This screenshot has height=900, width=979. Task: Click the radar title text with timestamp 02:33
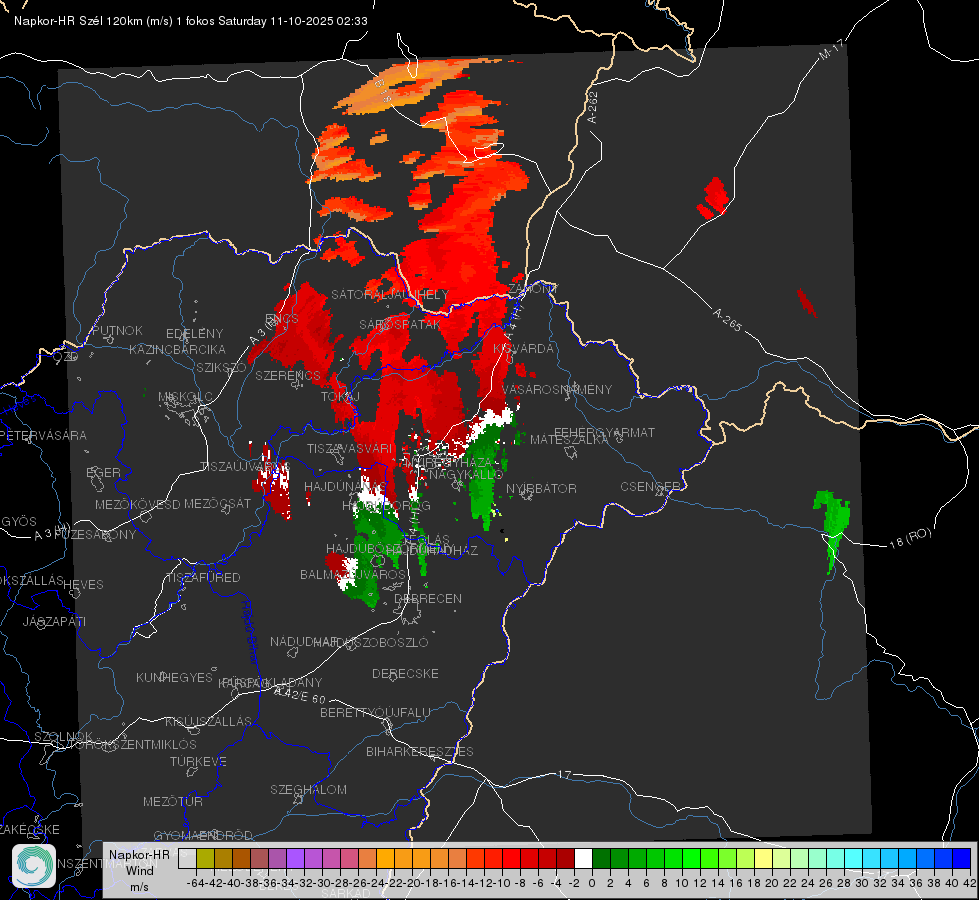coord(190,21)
